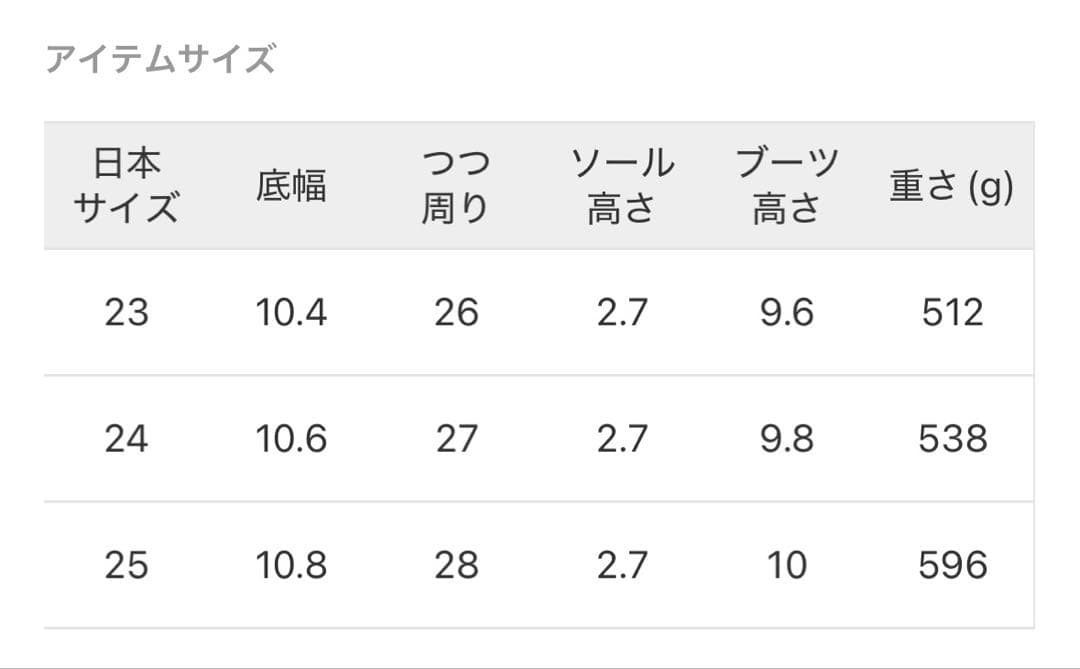Screen dimensions: 1080x669
Task: Select the つつ周り column header
Action: point(456,186)
